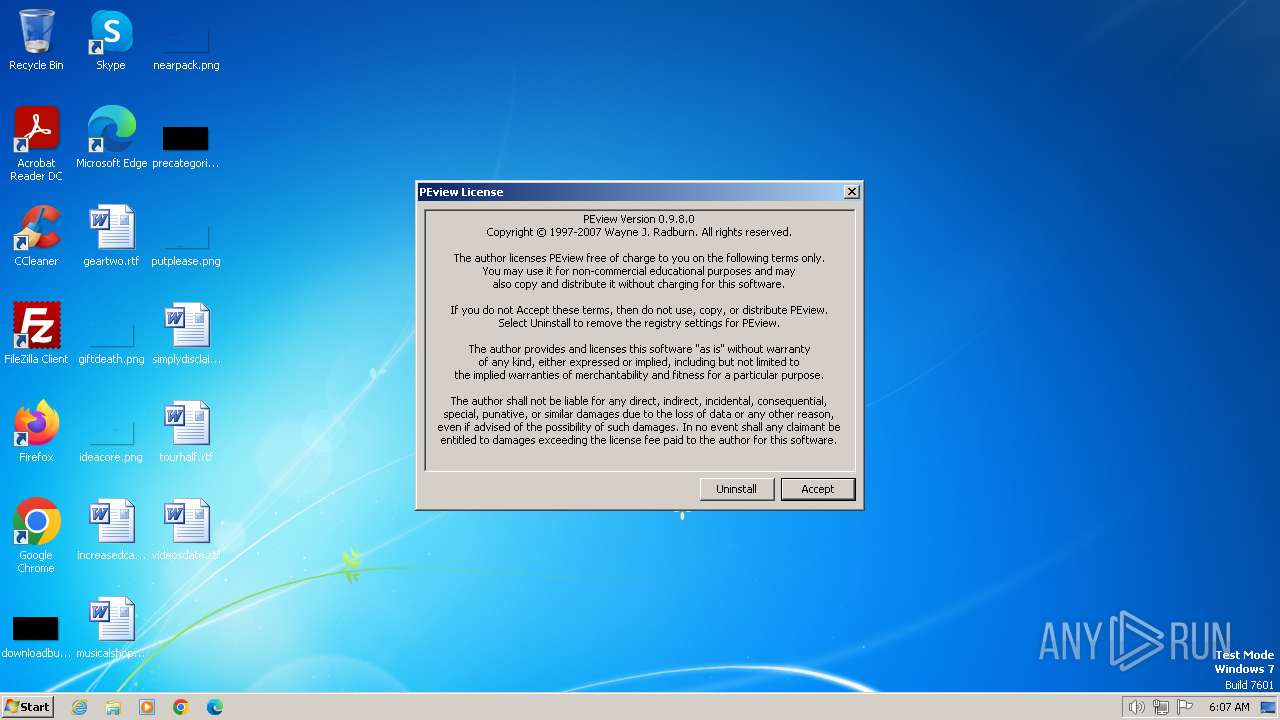1280x720 pixels.
Task: Select the musicalshop... document icon
Action: [x=111, y=628]
